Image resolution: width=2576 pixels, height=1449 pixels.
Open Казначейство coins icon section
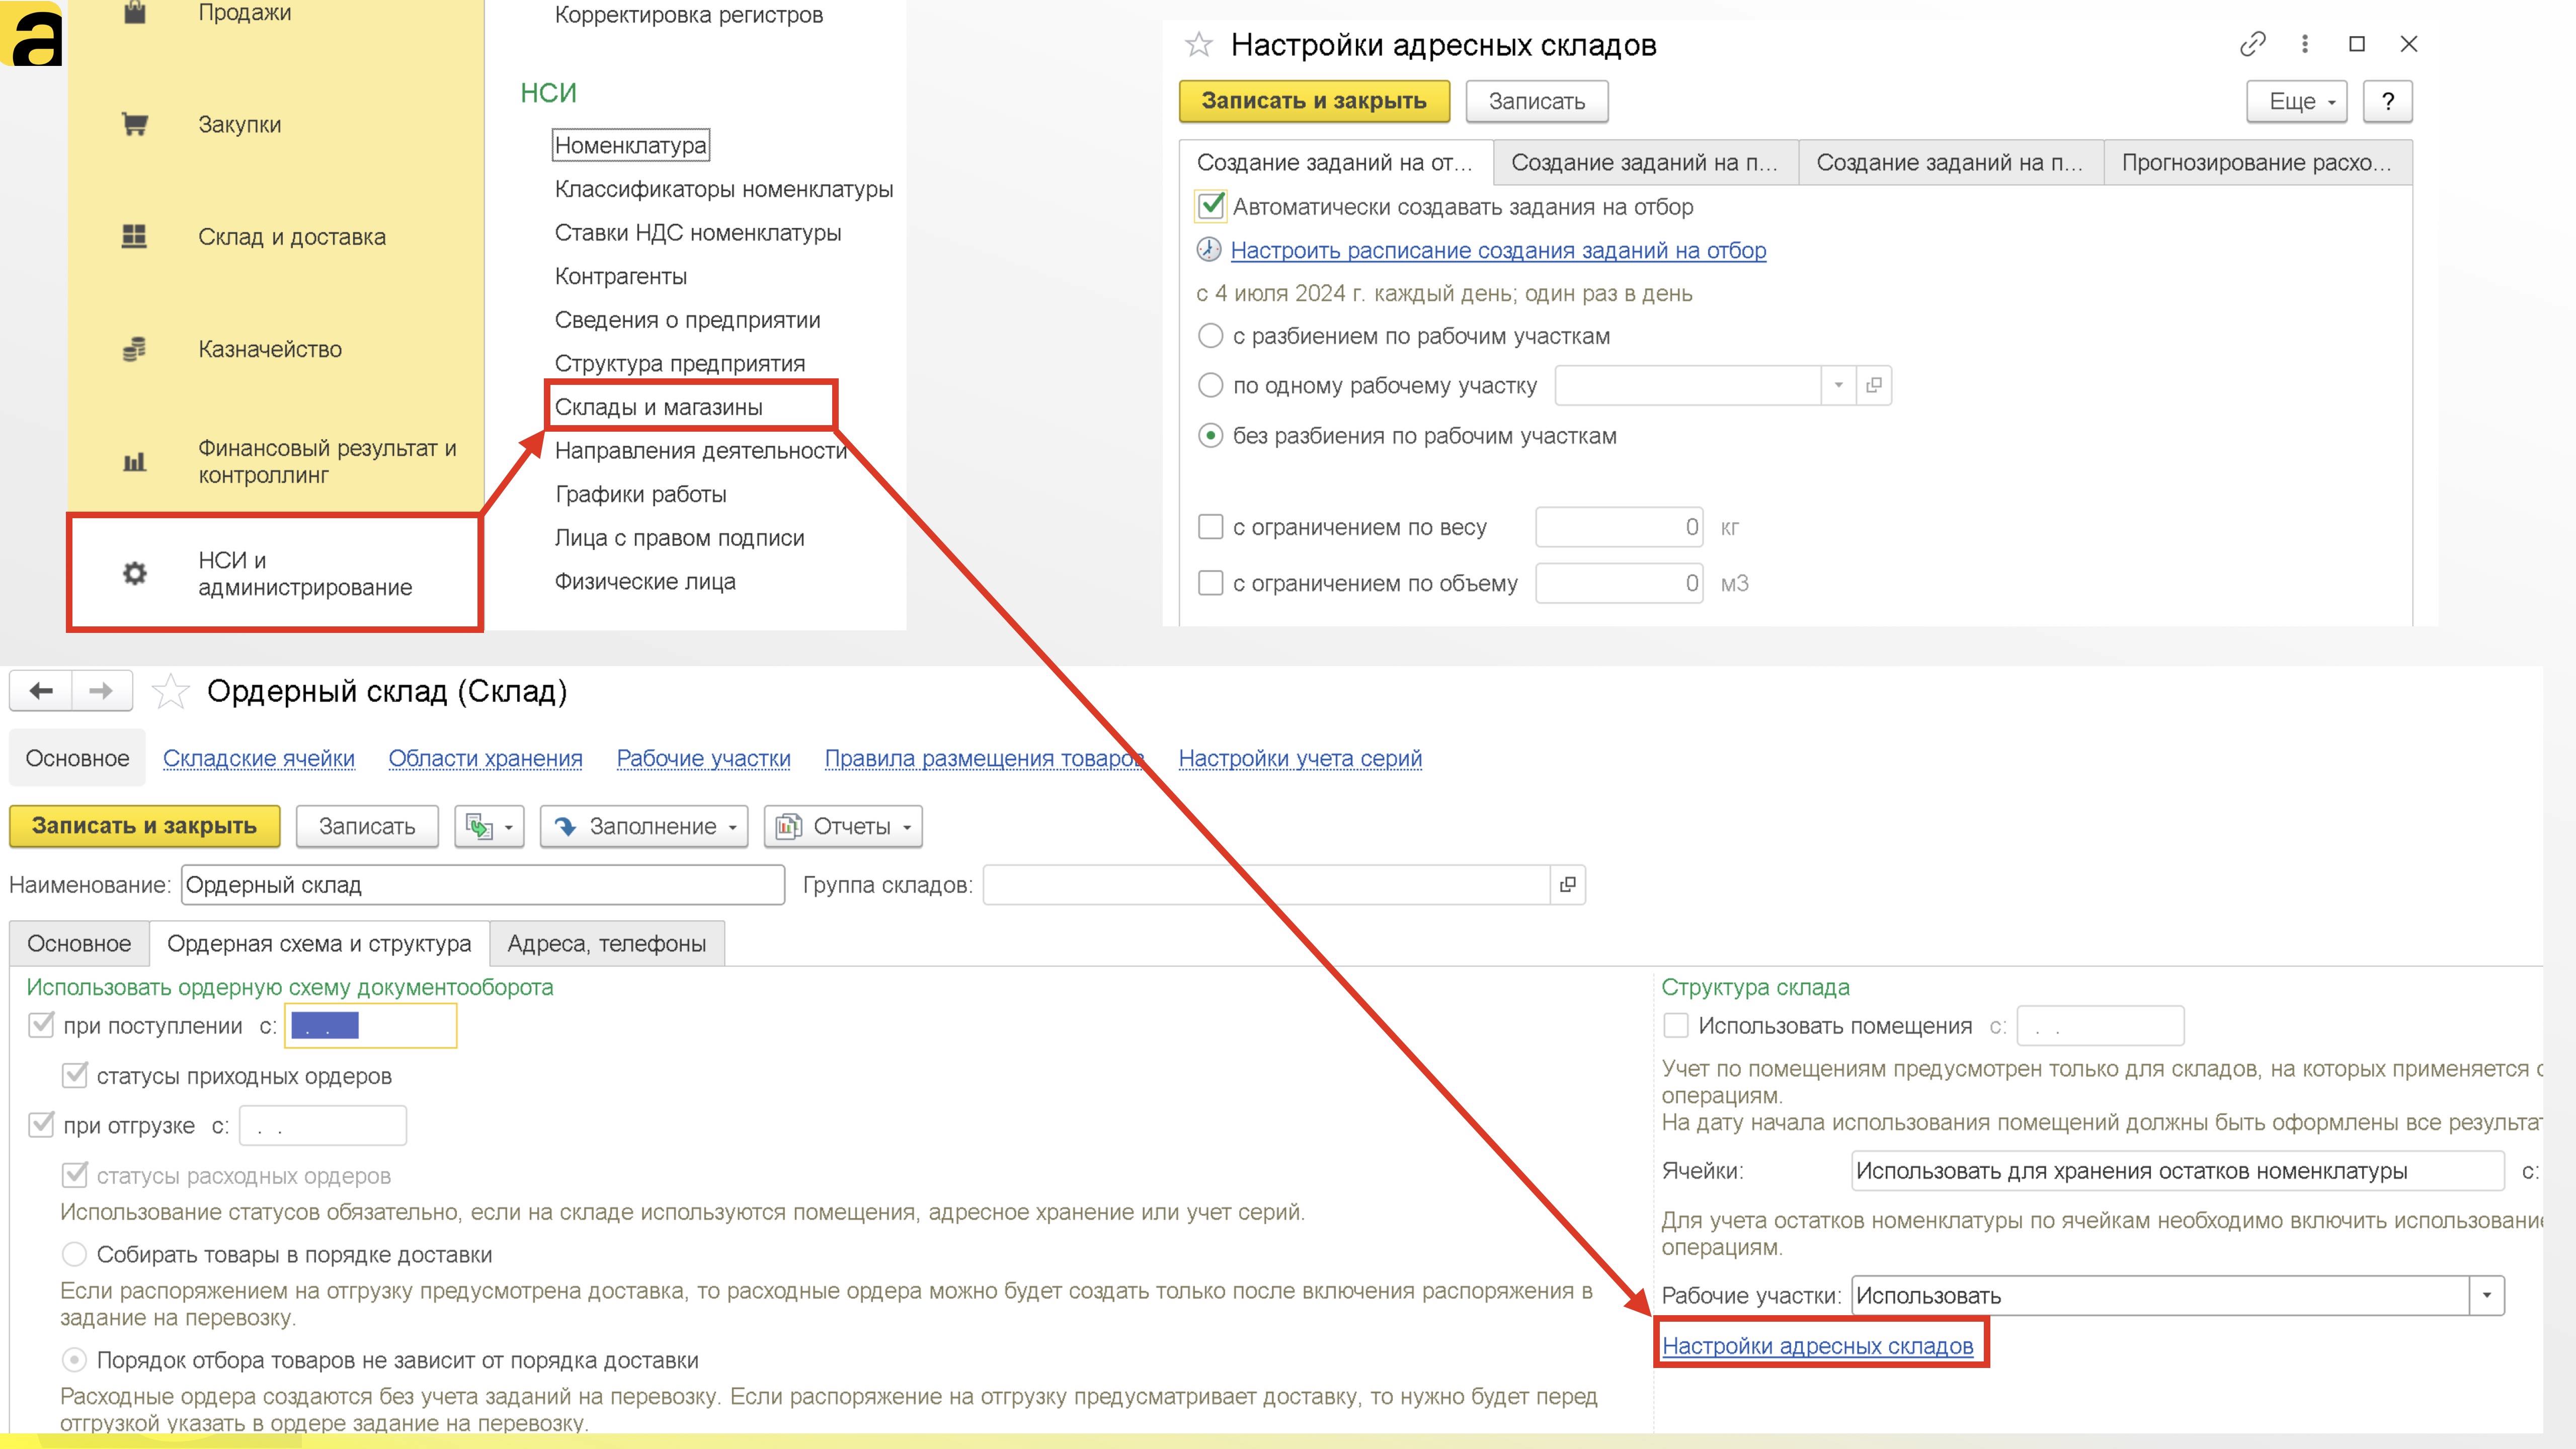click(x=134, y=349)
